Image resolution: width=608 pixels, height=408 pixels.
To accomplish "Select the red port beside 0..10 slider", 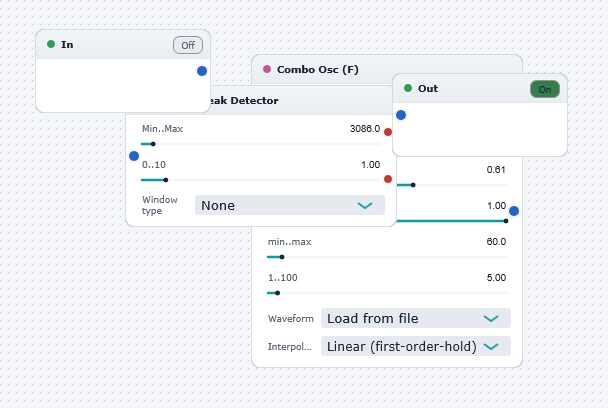I will click(x=388, y=179).
